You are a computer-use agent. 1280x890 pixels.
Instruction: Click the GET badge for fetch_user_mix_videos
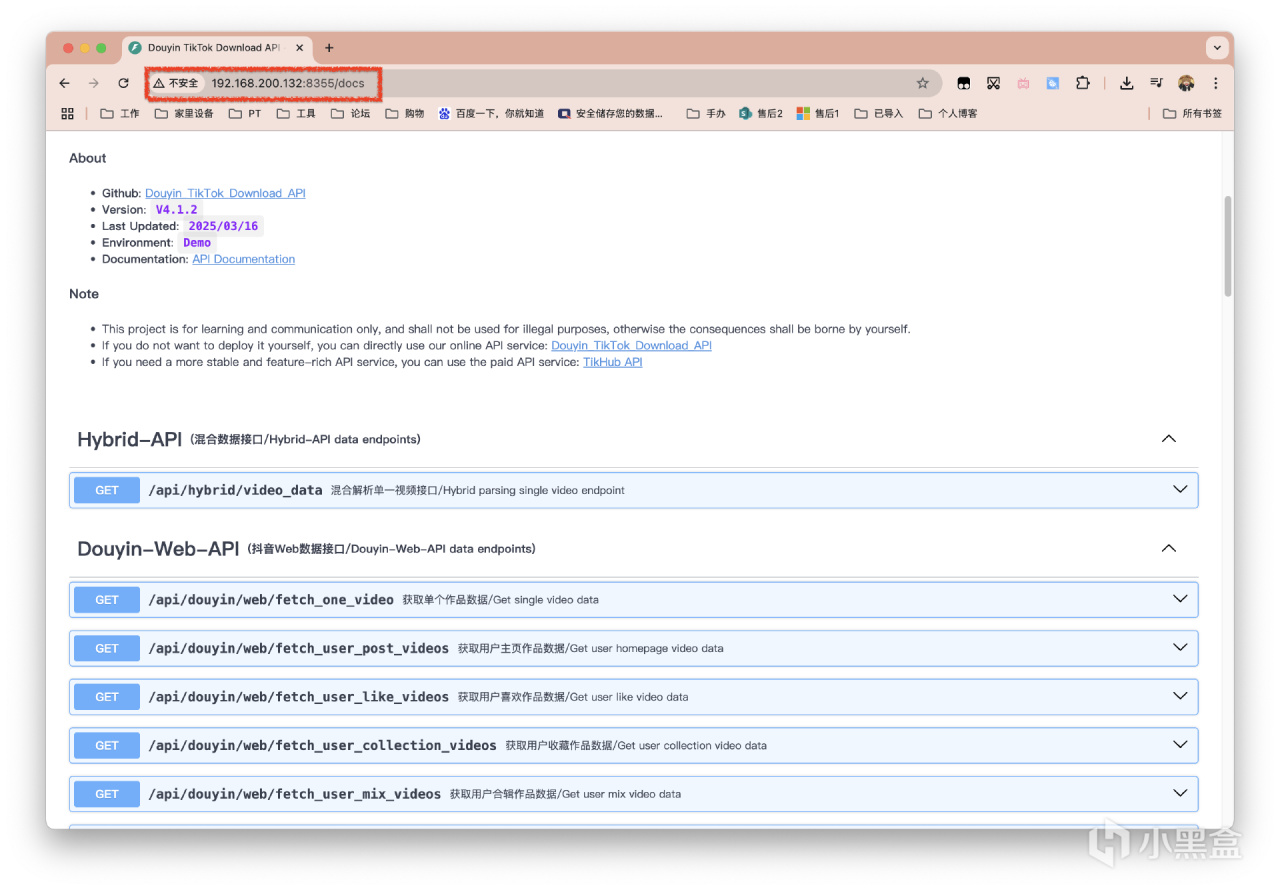pyautogui.click(x=107, y=794)
